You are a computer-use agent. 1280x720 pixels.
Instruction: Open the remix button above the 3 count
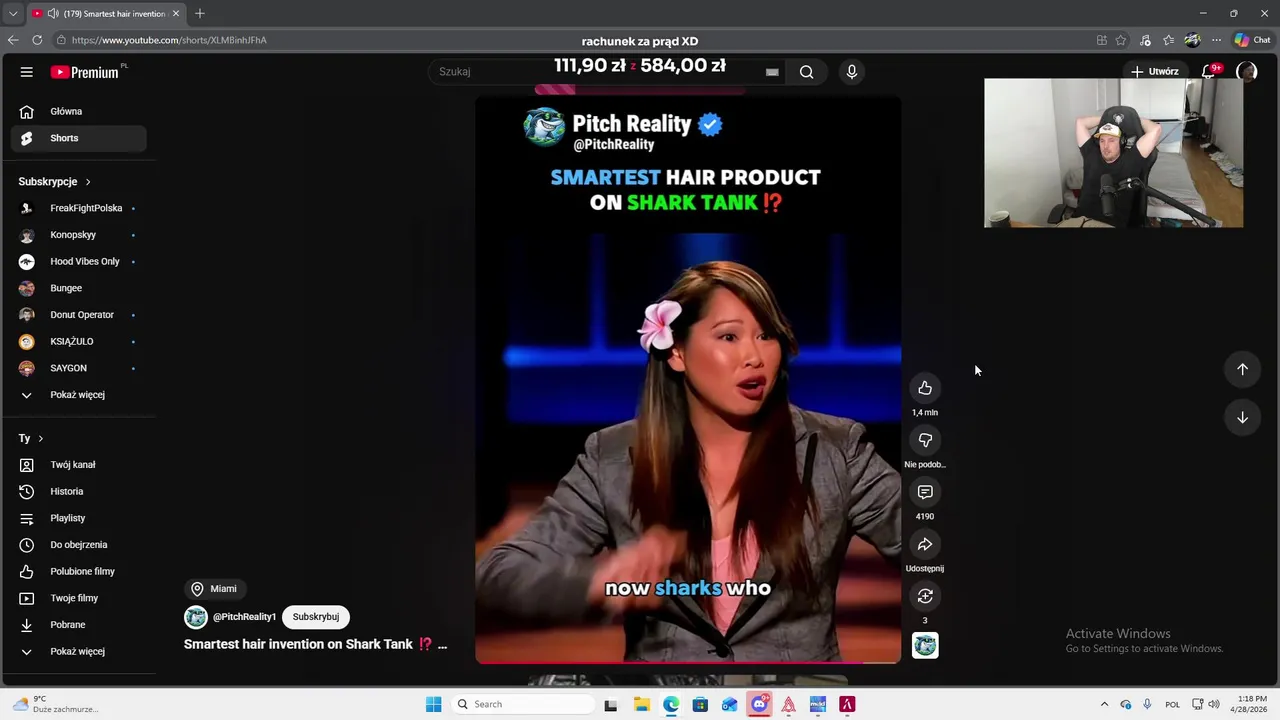point(925,596)
